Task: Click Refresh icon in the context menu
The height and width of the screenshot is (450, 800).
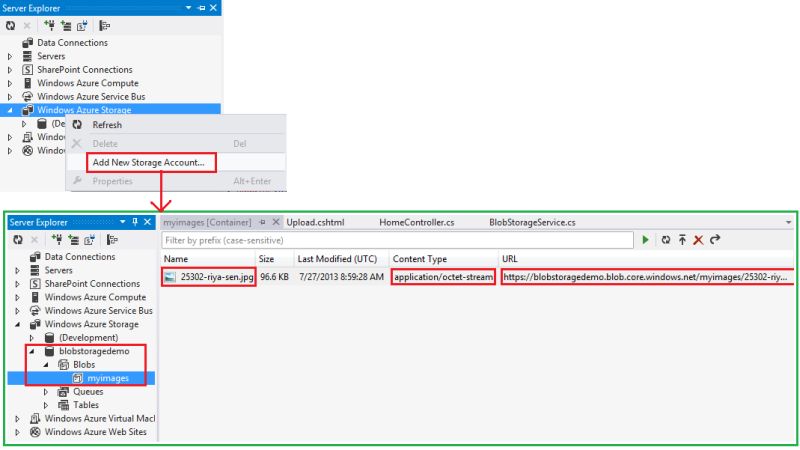Action: 77,124
